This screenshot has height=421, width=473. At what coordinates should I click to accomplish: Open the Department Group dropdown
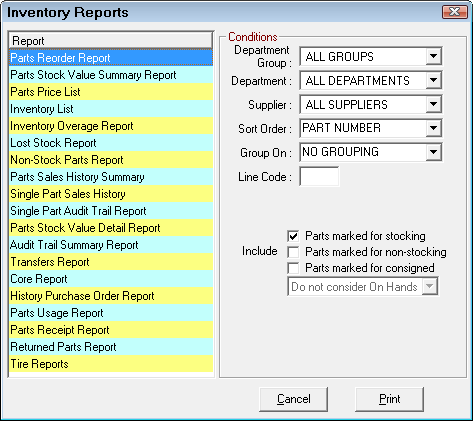point(433,56)
